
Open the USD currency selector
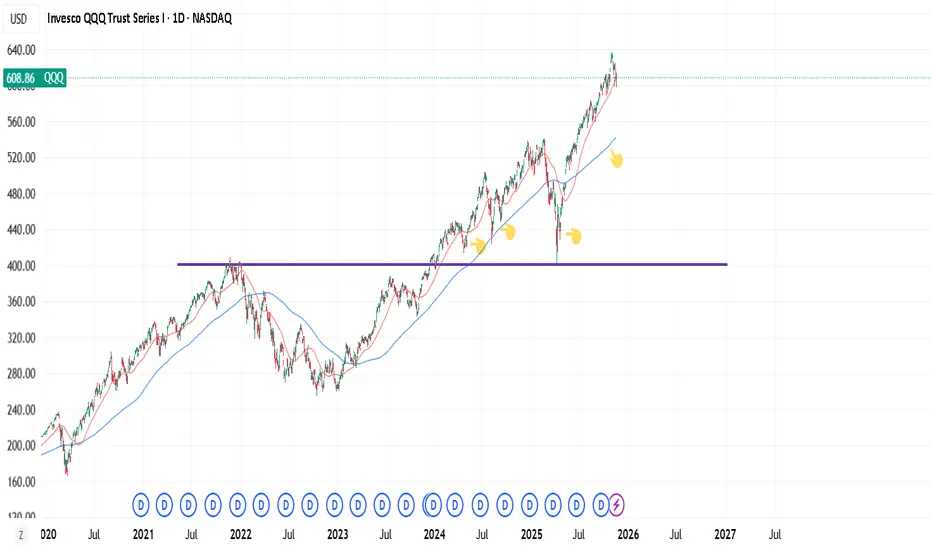click(x=19, y=19)
